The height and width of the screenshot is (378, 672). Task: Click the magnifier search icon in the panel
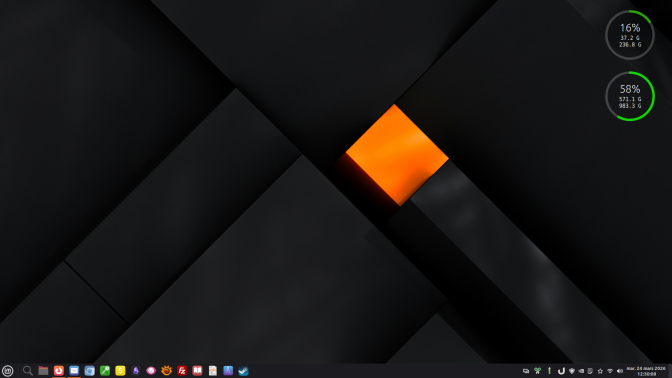point(28,371)
